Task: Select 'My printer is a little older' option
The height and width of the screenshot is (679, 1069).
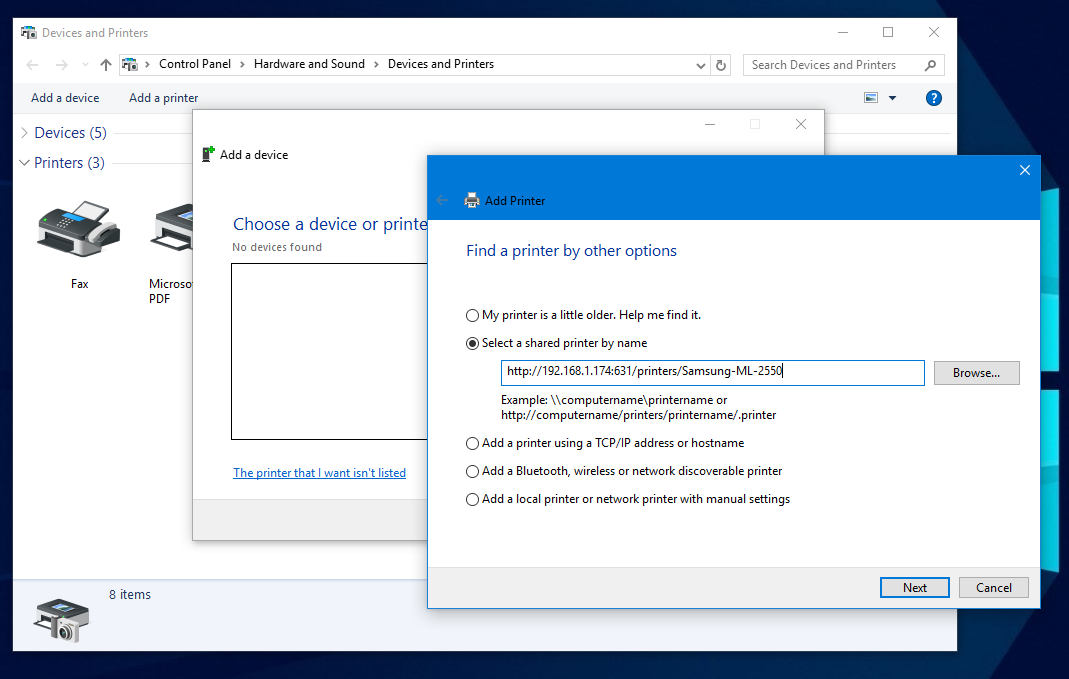Action: pyautogui.click(x=473, y=315)
